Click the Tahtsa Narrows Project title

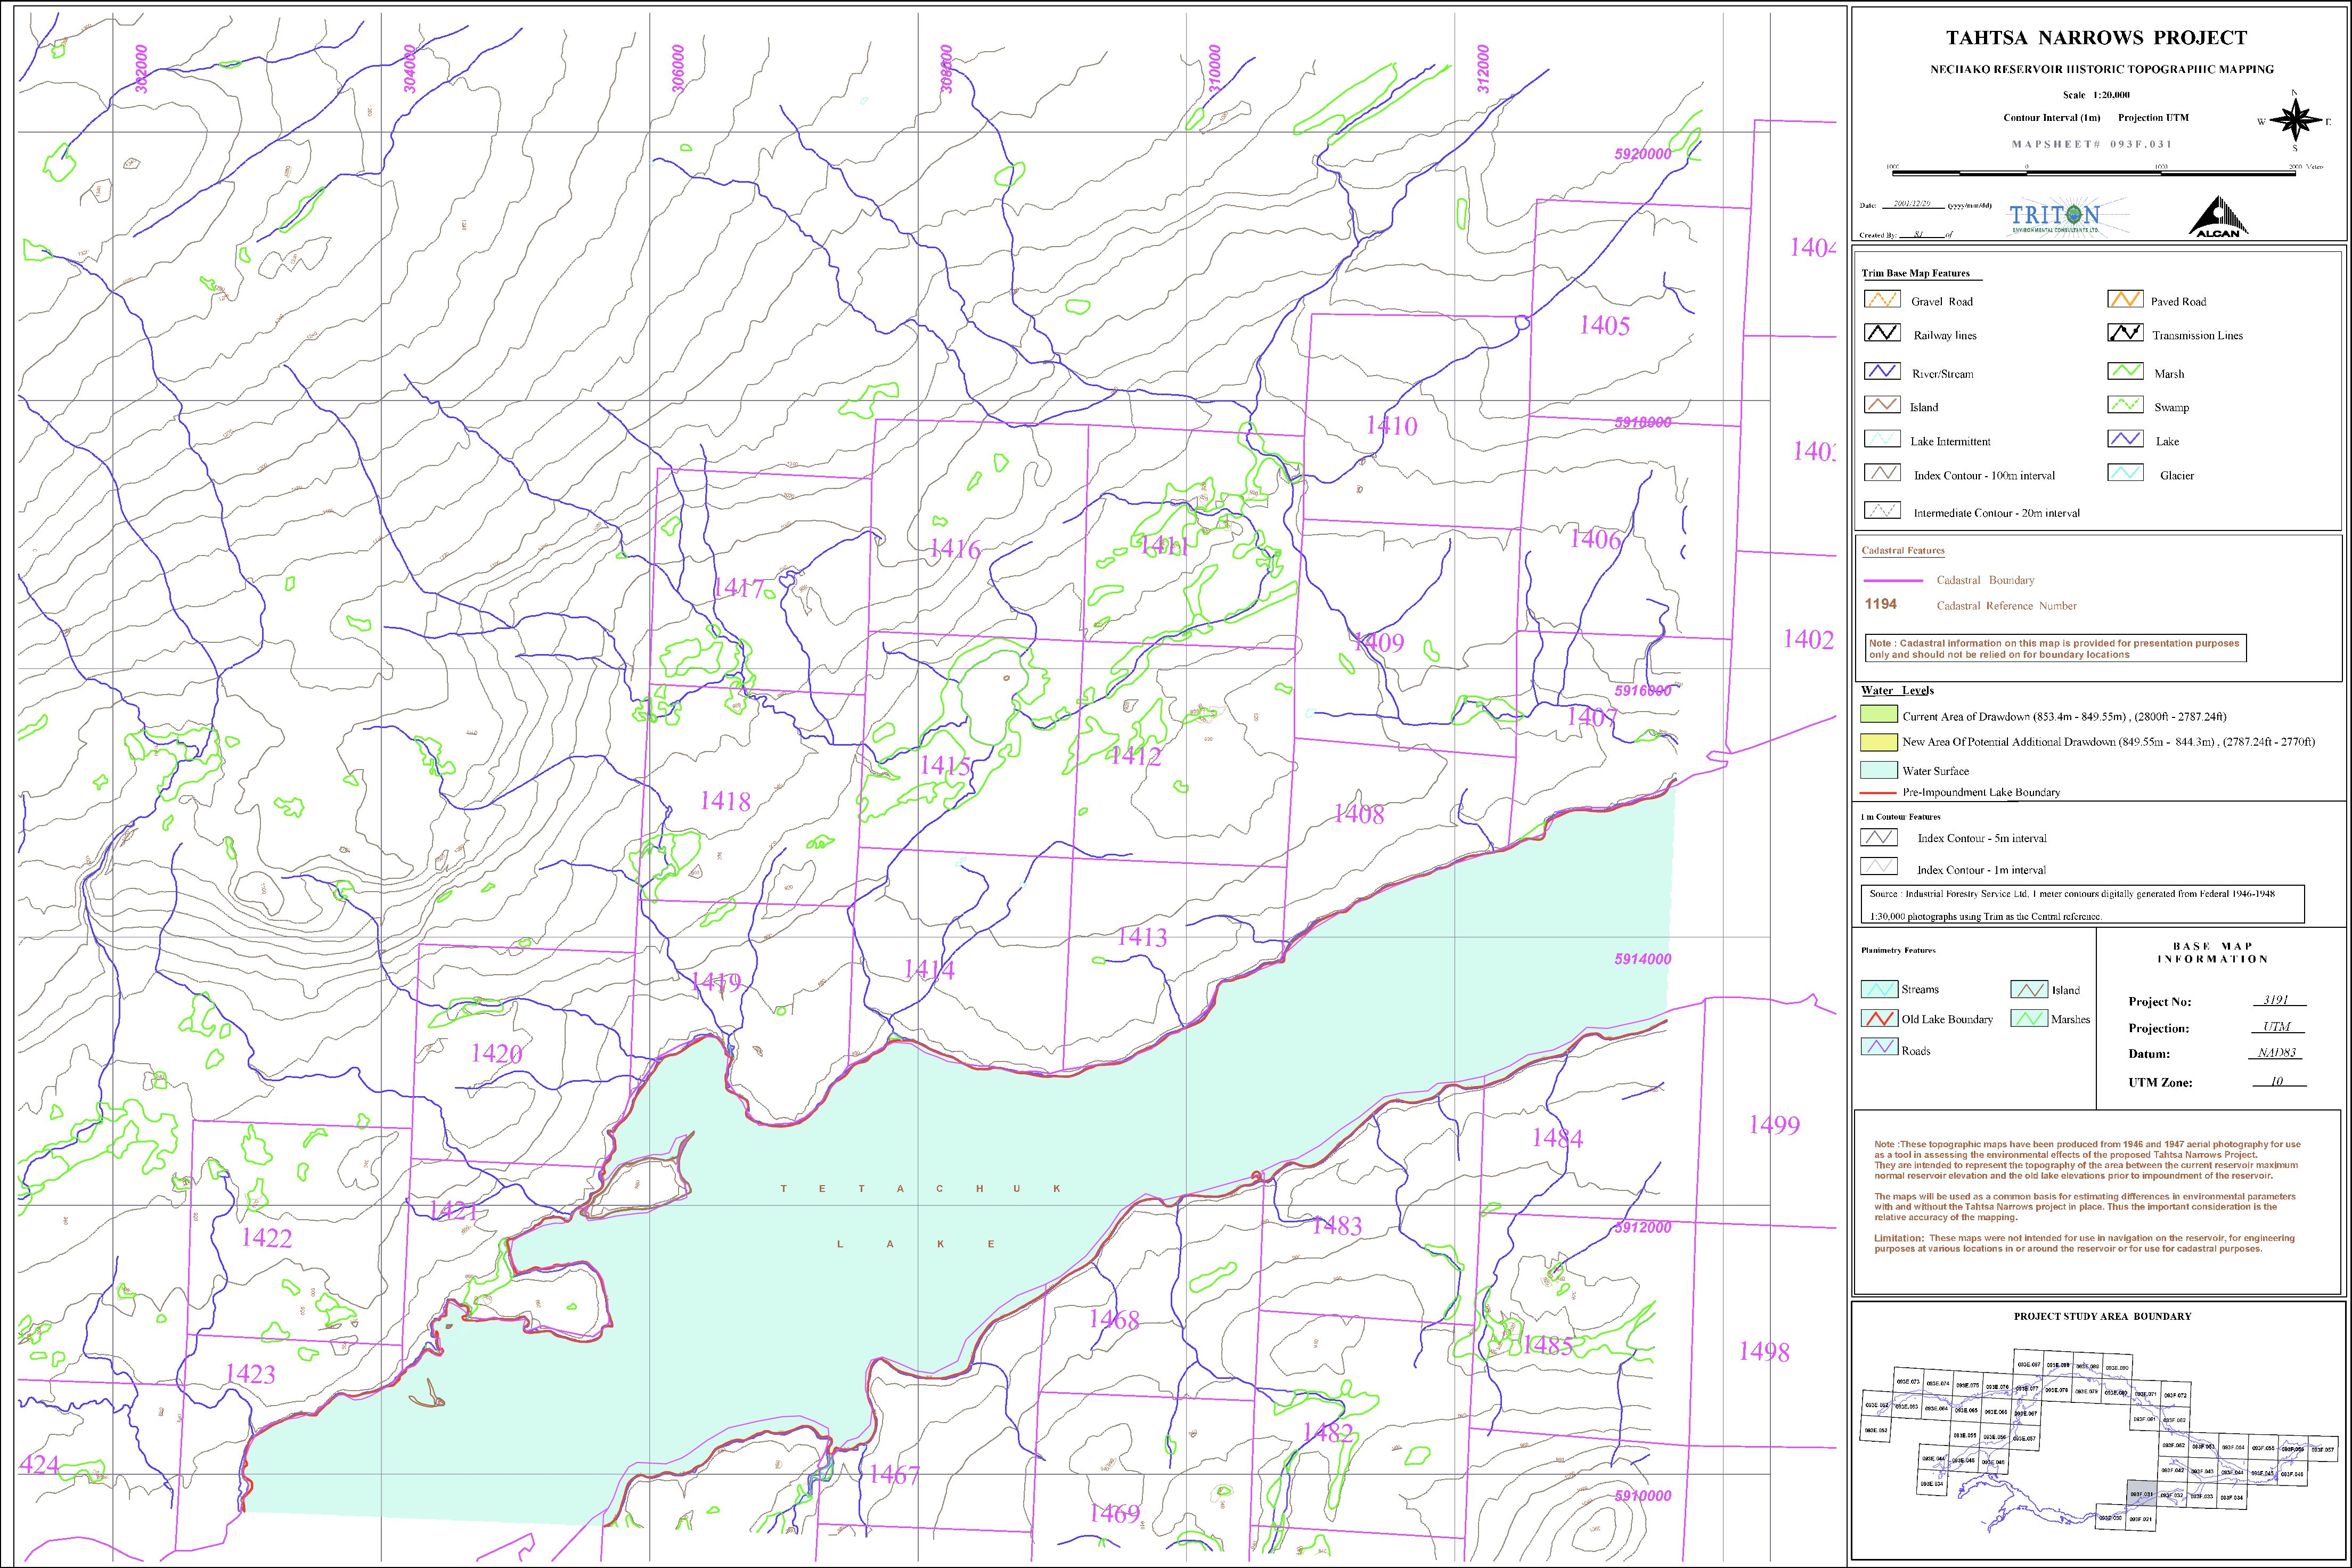point(2096,38)
